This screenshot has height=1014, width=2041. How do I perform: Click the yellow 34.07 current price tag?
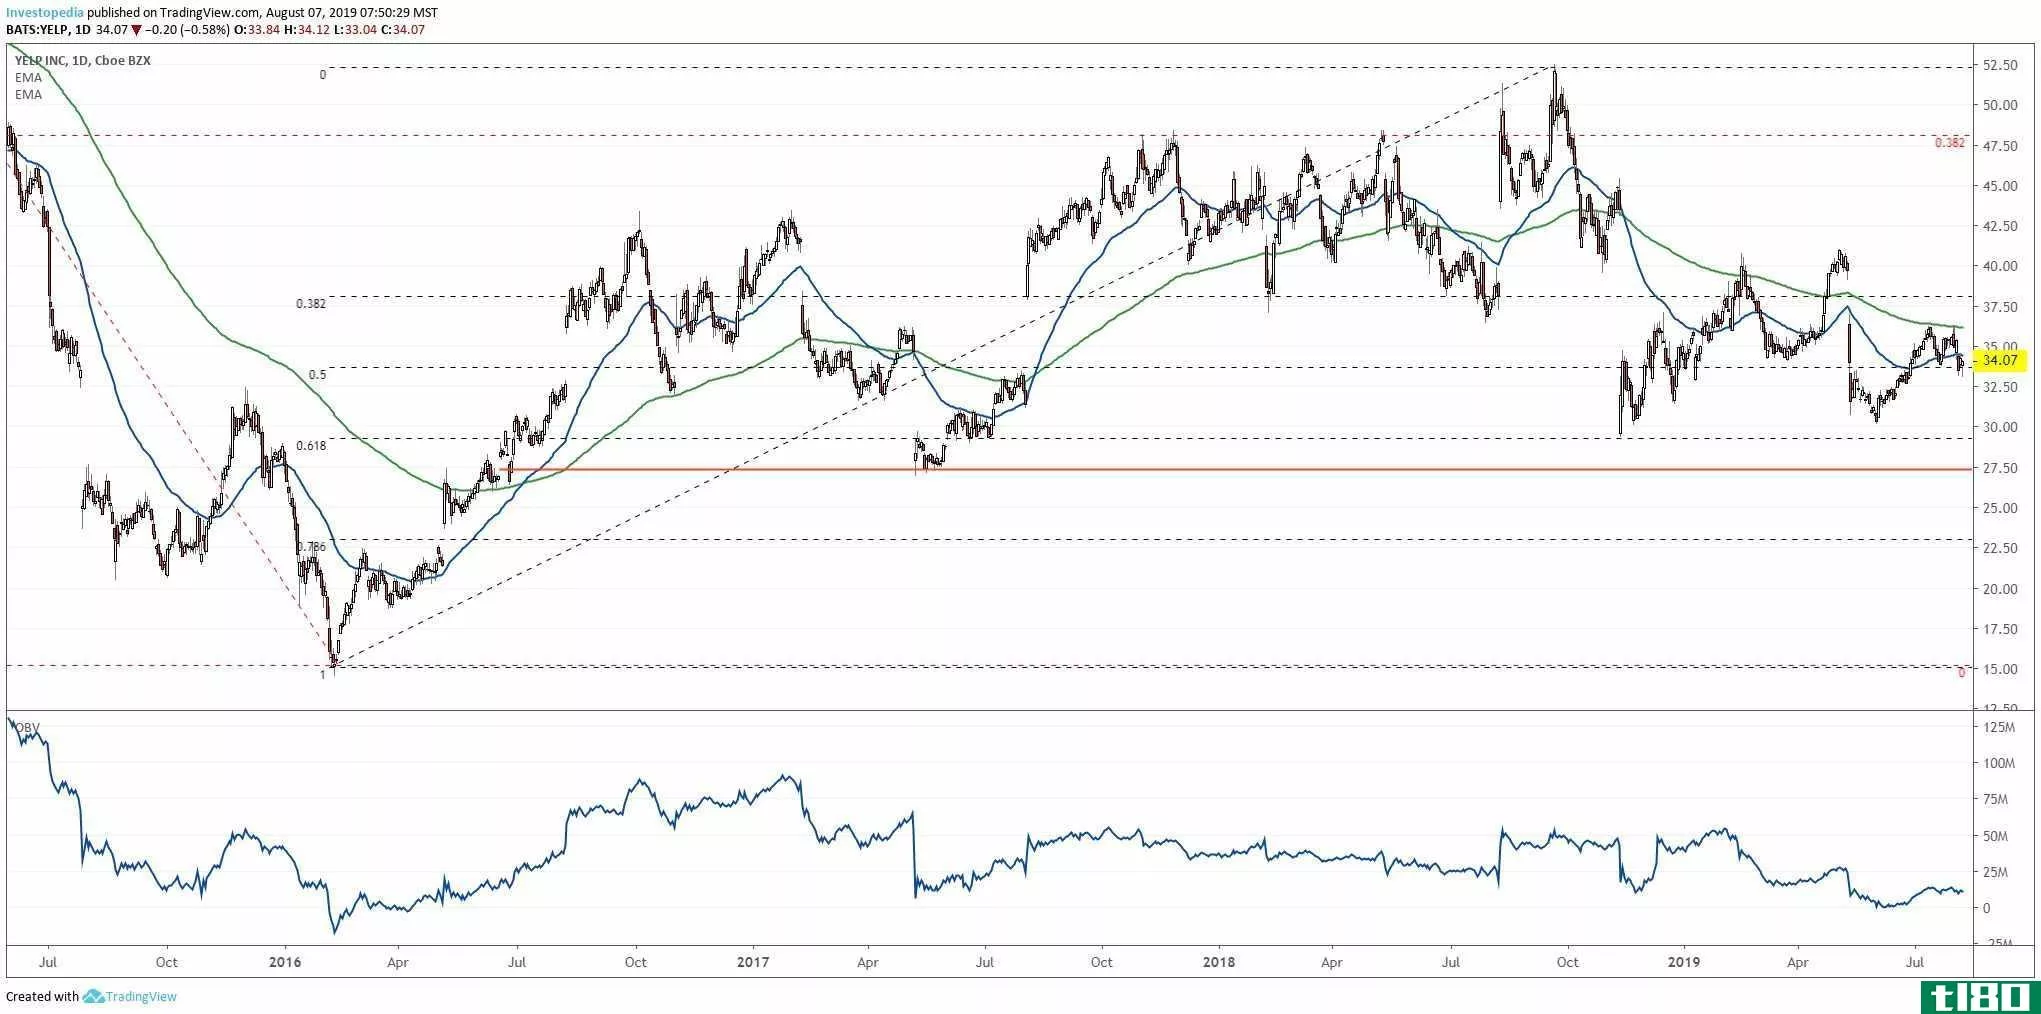[x=1999, y=360]
